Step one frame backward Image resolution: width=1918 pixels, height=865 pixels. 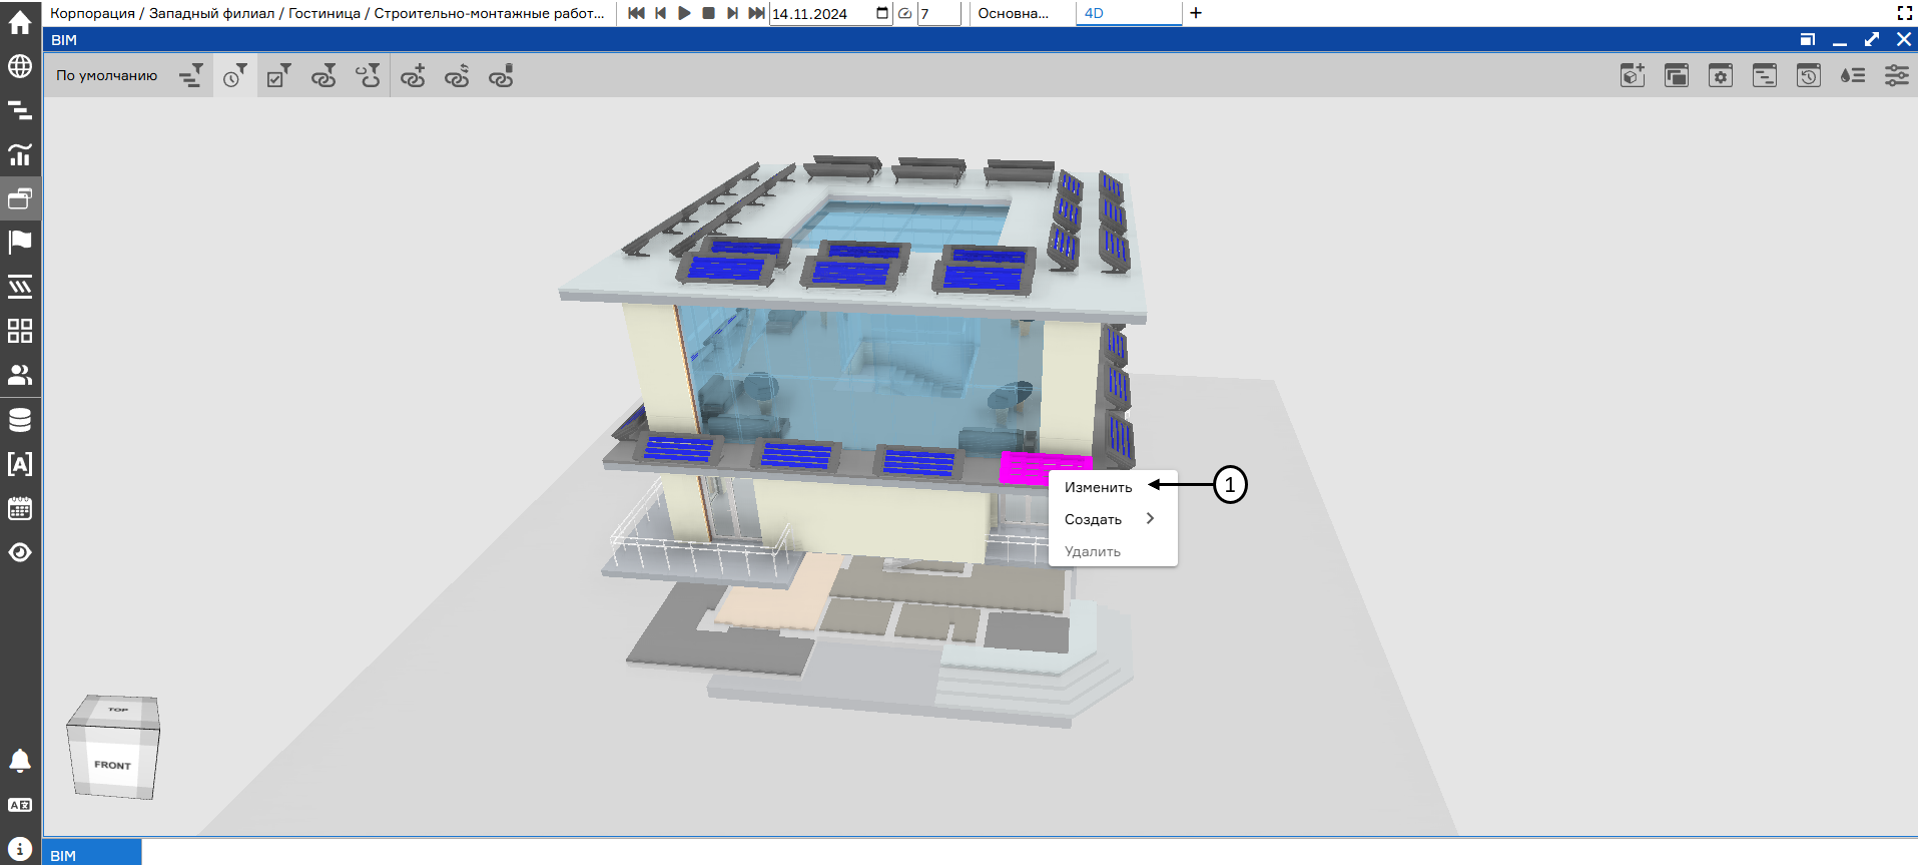(x=660, y=13)
